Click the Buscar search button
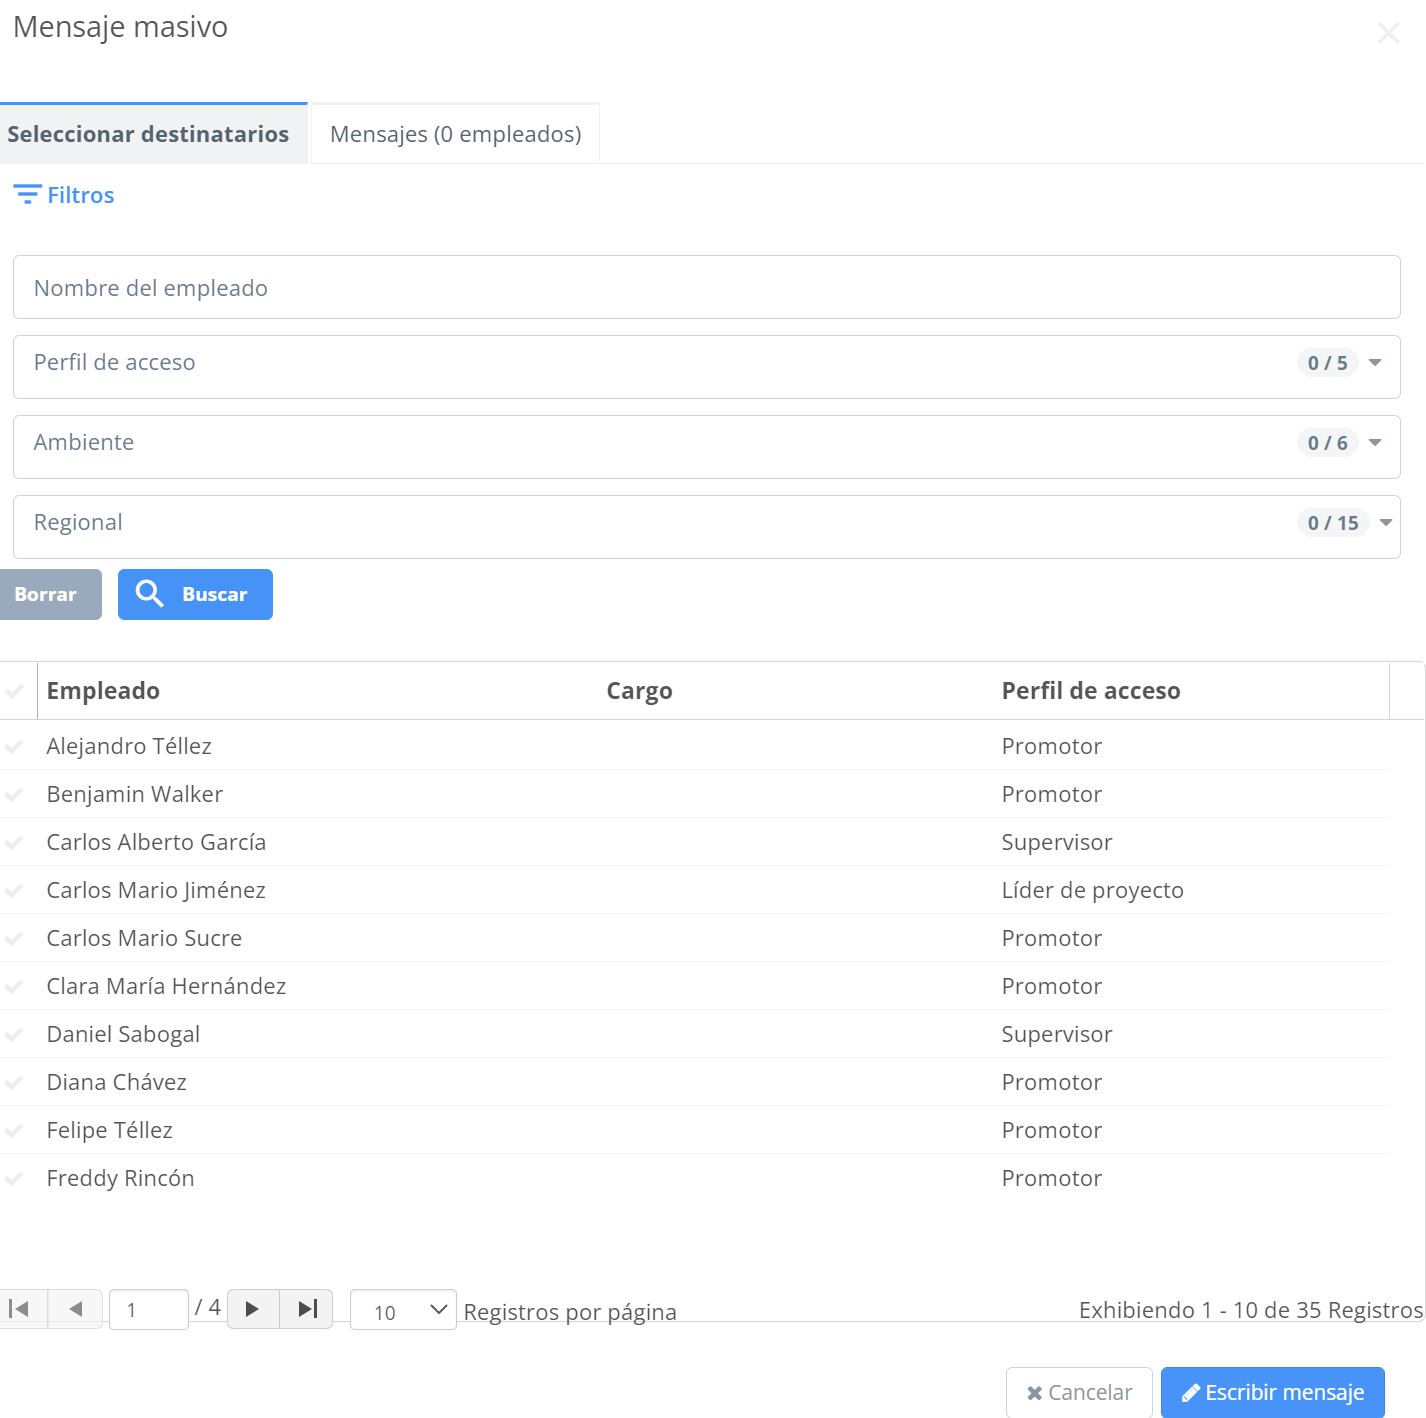The height and width of the screenshot is (1418, 1426). (x=195, y=594)
